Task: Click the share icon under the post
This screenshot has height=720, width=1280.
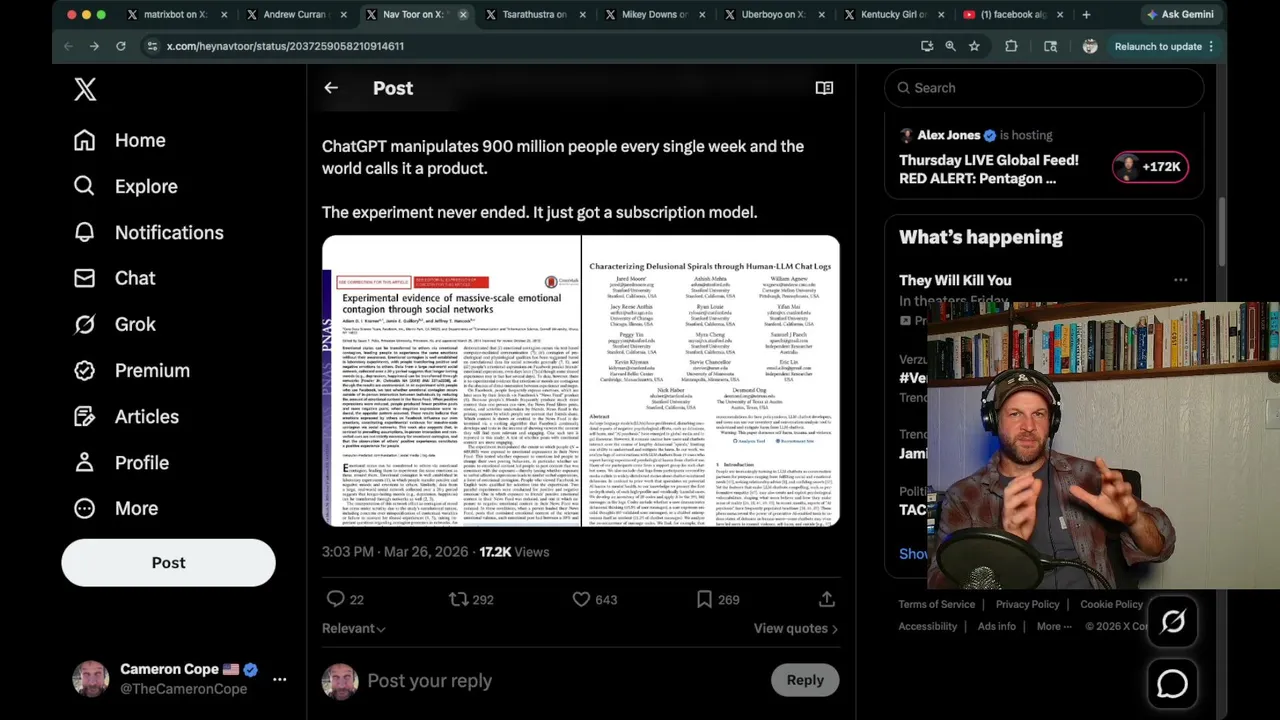Action: pyautogui.click(x=827, y=599)
